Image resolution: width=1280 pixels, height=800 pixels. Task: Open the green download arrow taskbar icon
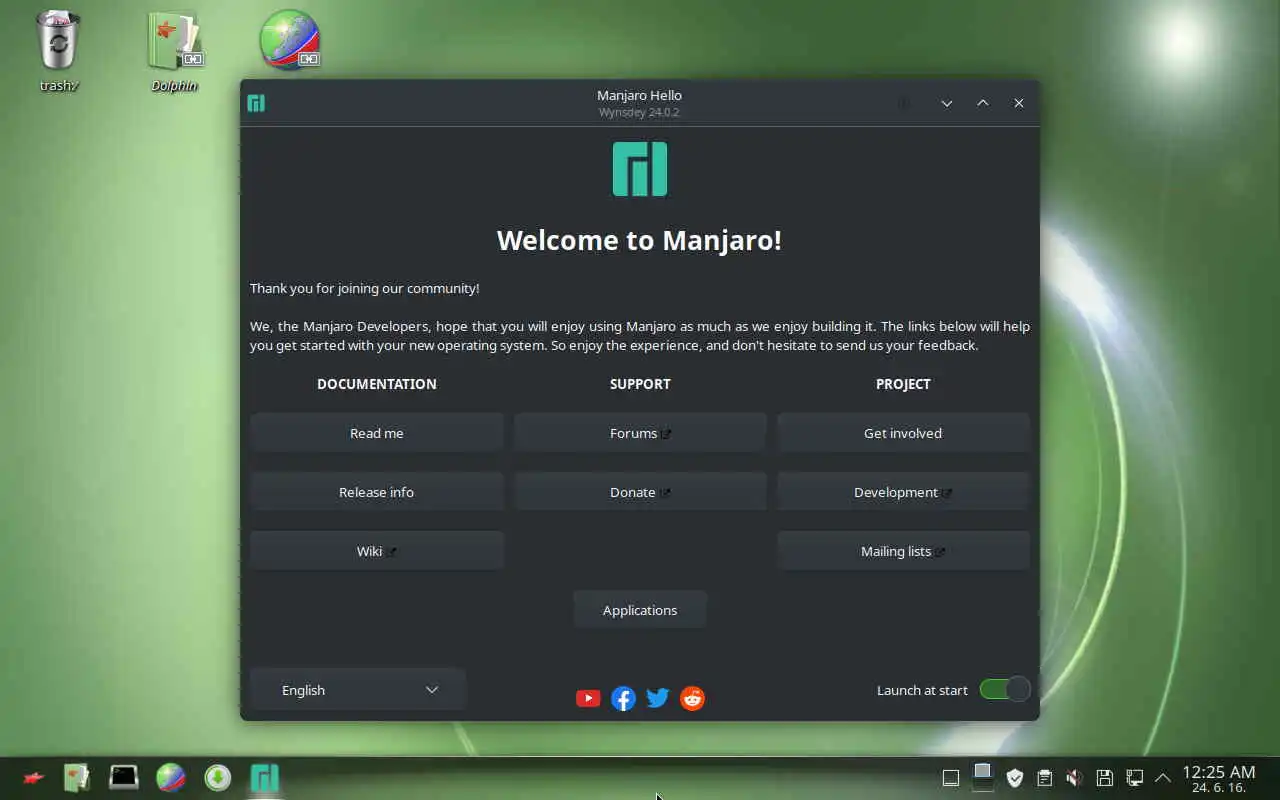pyautogui.click(x=218, y=777)
